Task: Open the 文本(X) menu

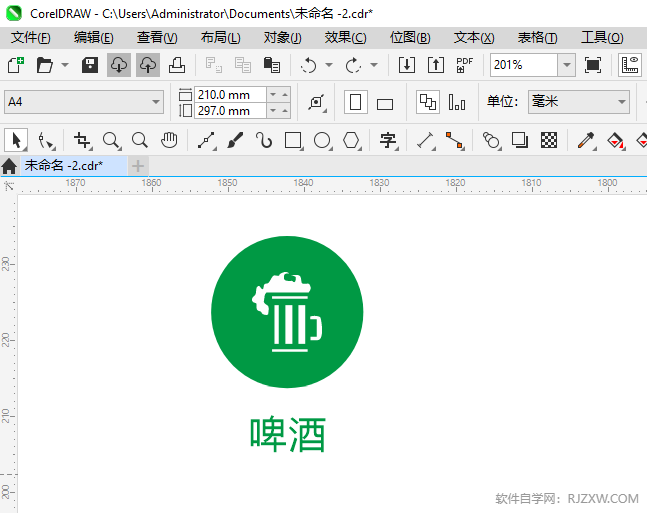Action: click(474, 38)
